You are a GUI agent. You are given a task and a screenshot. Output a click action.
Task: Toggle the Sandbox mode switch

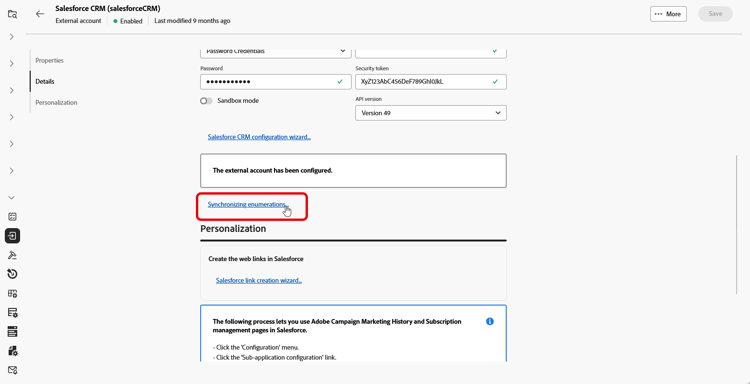click(206, 101)
